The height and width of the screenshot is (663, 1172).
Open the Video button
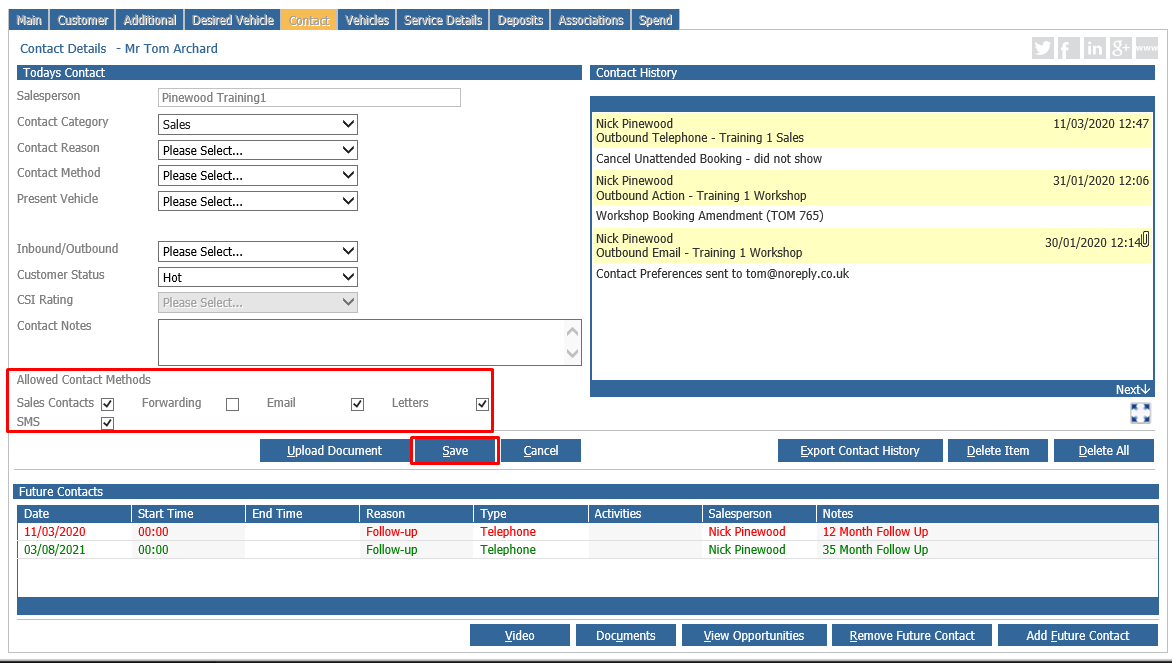pyautogui.click(x=519, y=635)
